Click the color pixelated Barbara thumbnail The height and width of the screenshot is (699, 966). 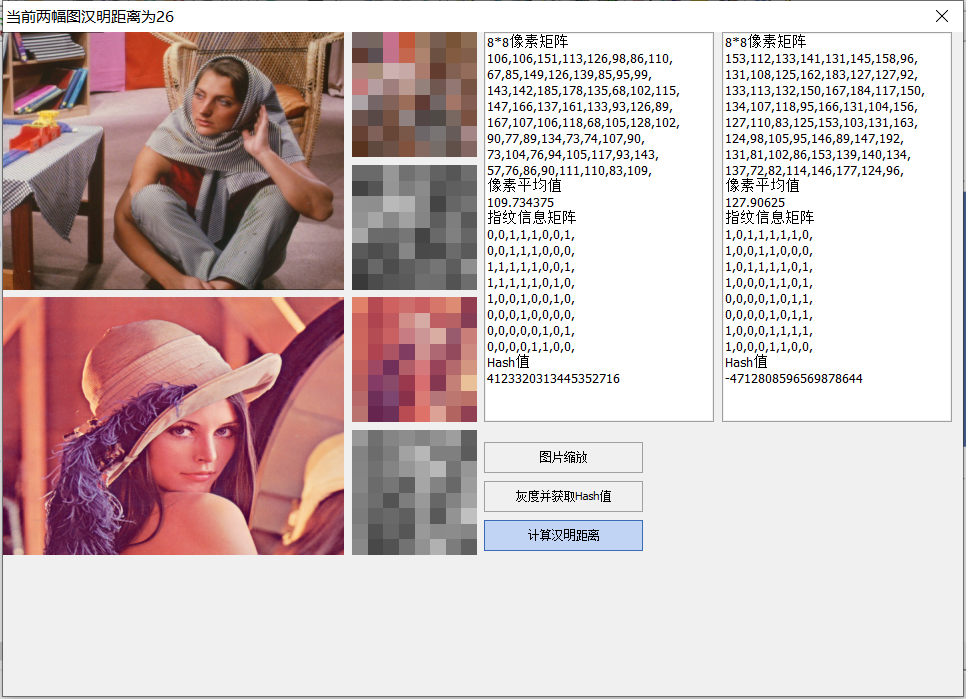pyautogui.click(x=415, y=95)
